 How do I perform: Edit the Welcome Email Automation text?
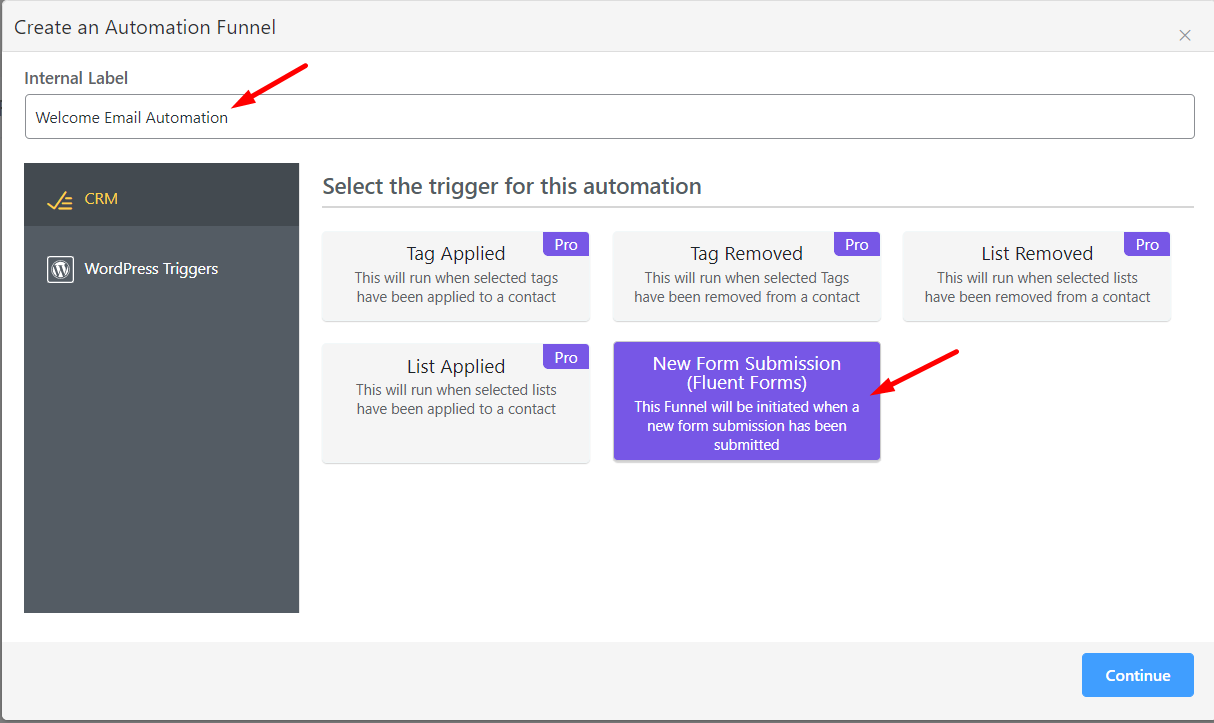click(131, 117)
